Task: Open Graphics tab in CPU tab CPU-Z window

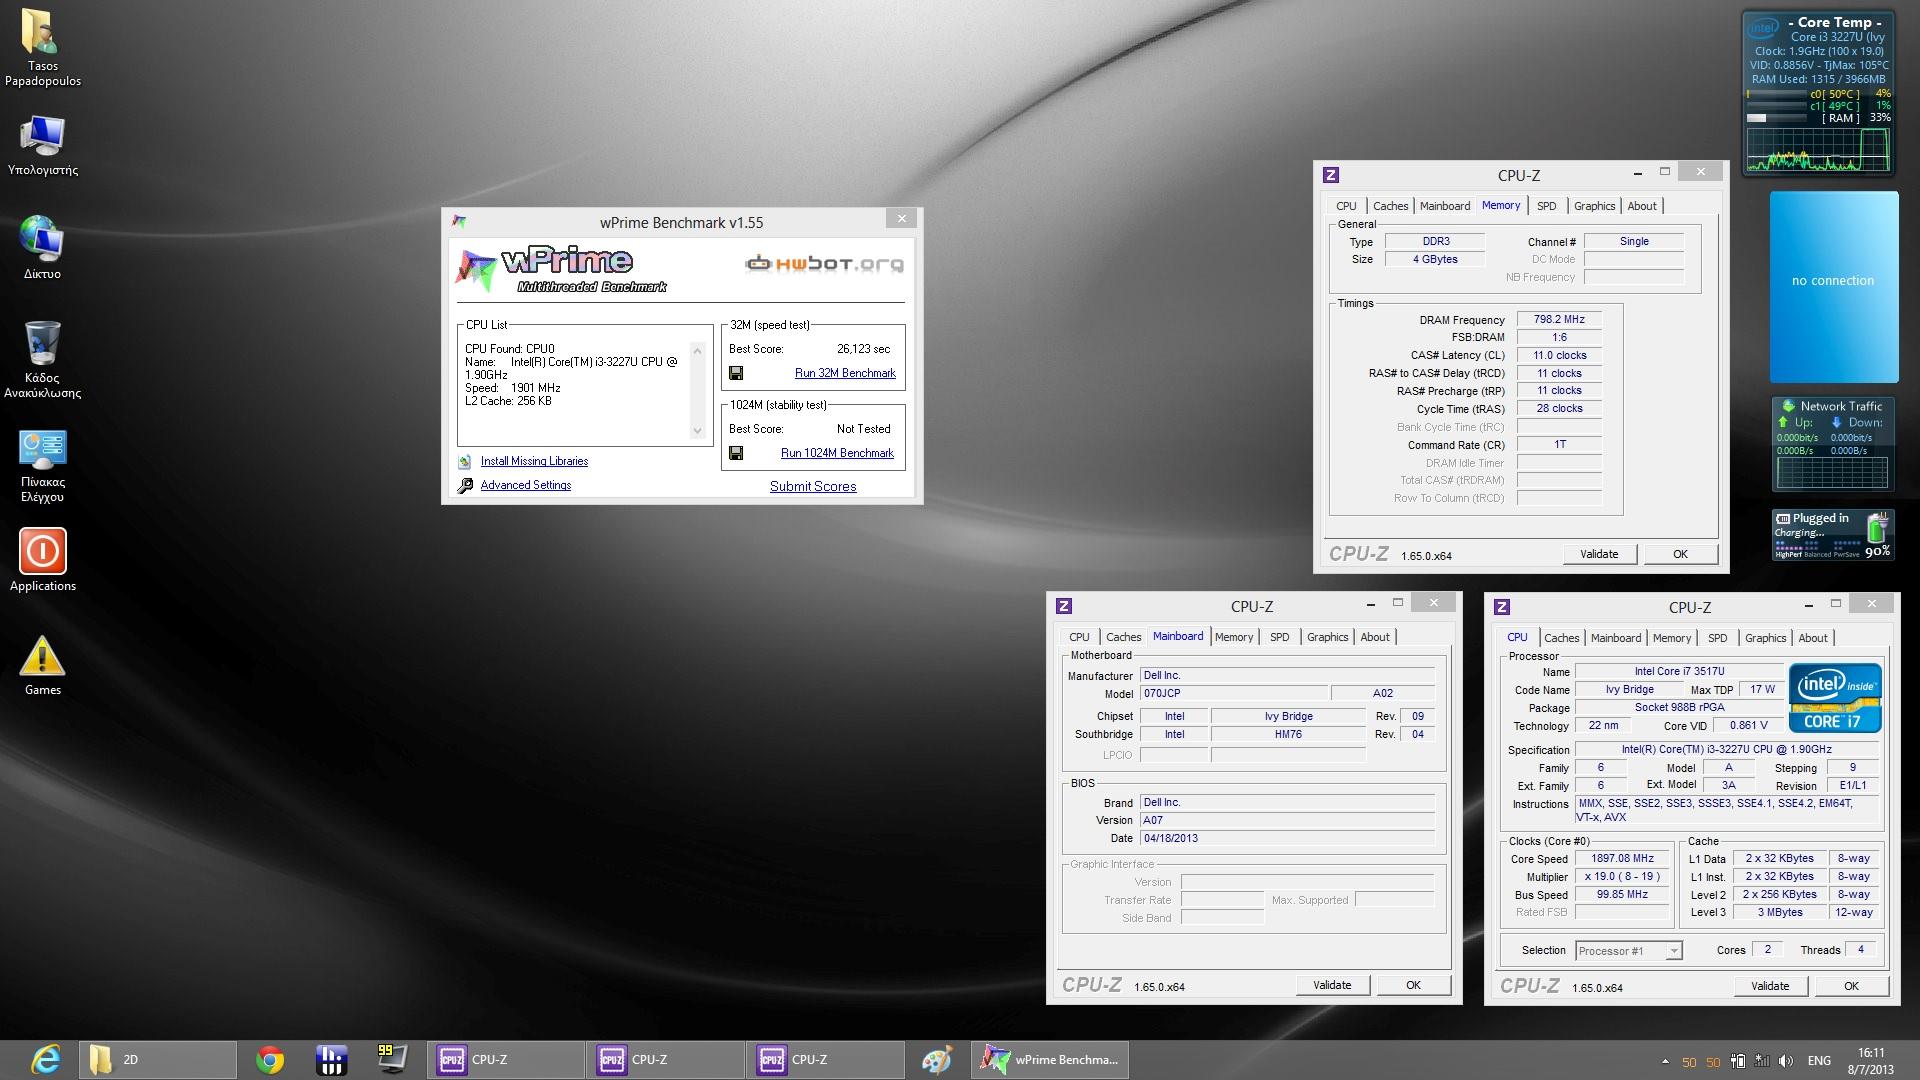Action: pos(1765,638)
